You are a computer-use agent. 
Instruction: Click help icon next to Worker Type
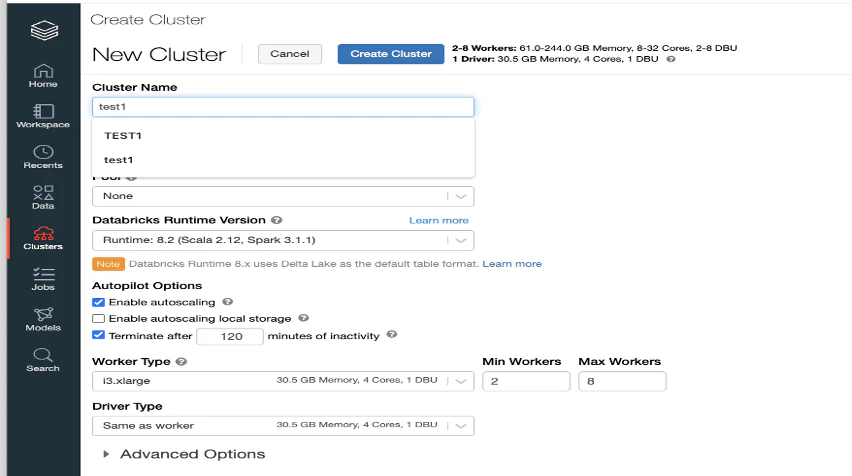(x=181, y=361)
